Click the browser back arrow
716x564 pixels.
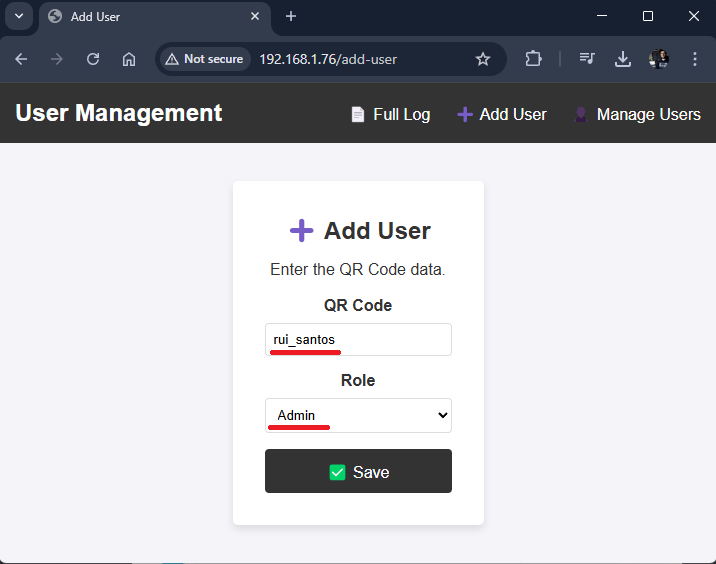[21, 59]
